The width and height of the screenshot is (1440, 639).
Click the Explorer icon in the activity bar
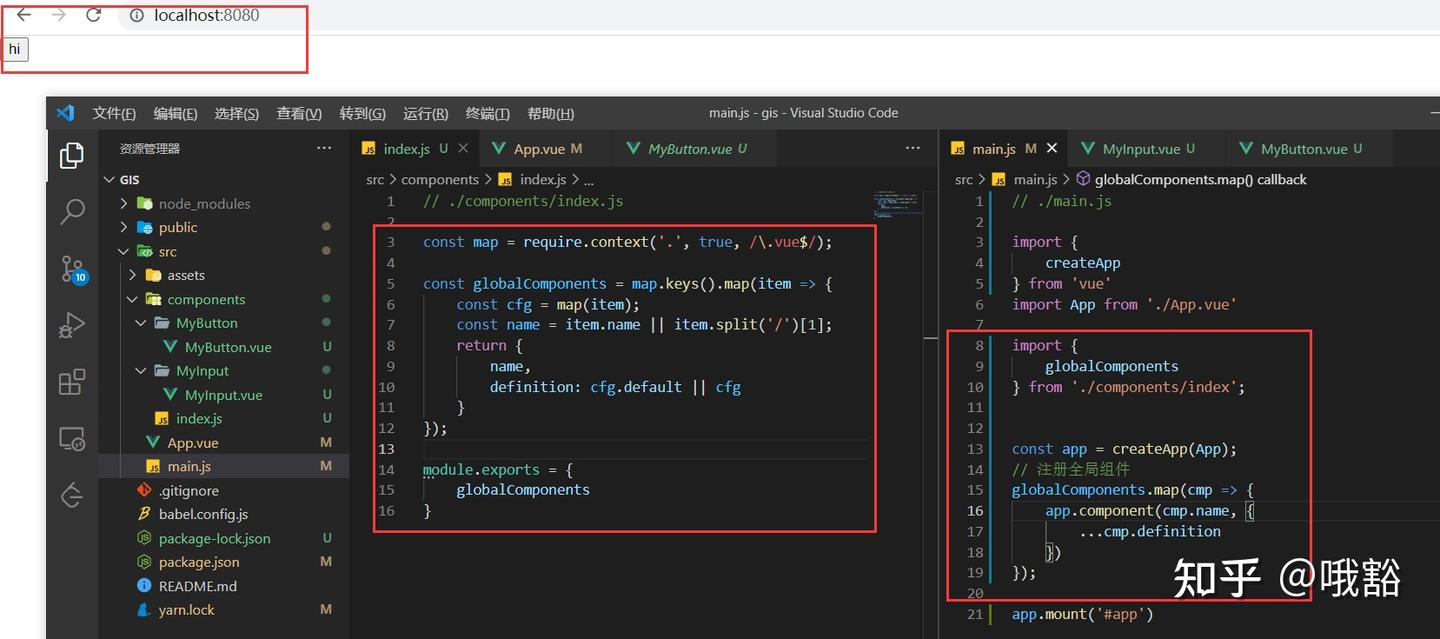[71, 155]
